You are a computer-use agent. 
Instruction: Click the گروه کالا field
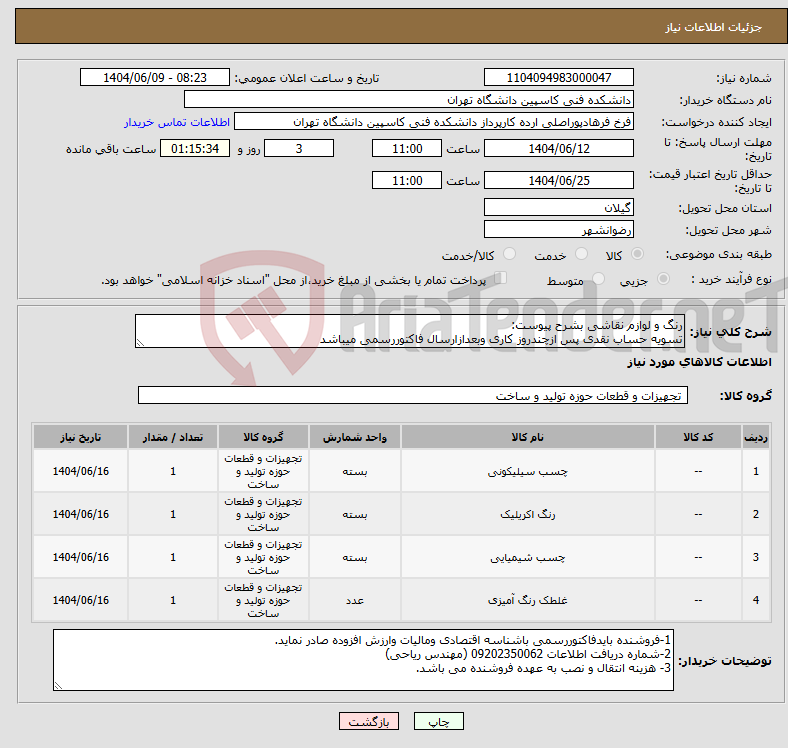(411, 396)
